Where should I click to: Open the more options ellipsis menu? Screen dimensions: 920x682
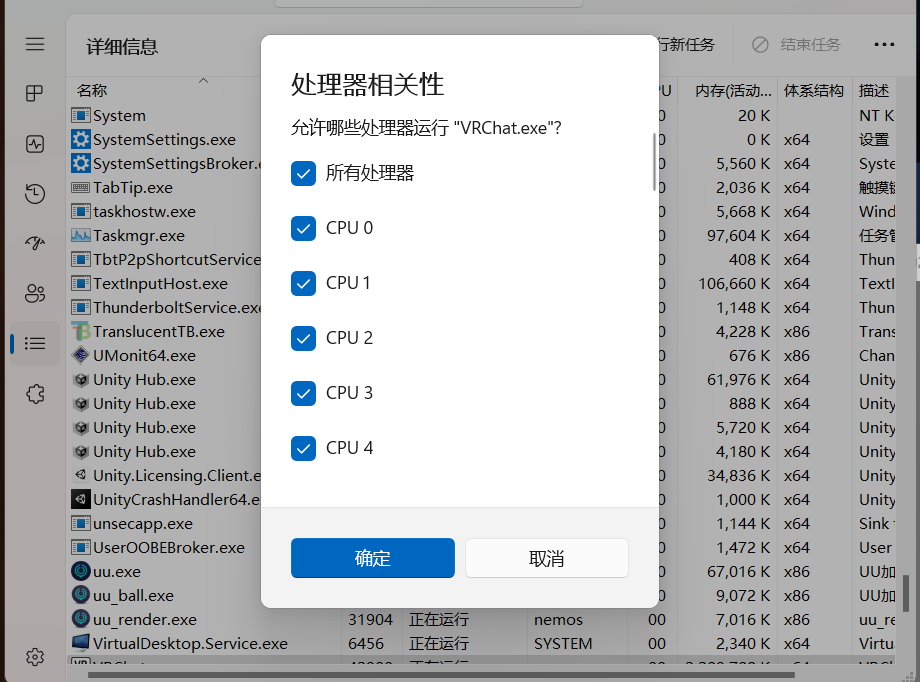pos(883,44)
